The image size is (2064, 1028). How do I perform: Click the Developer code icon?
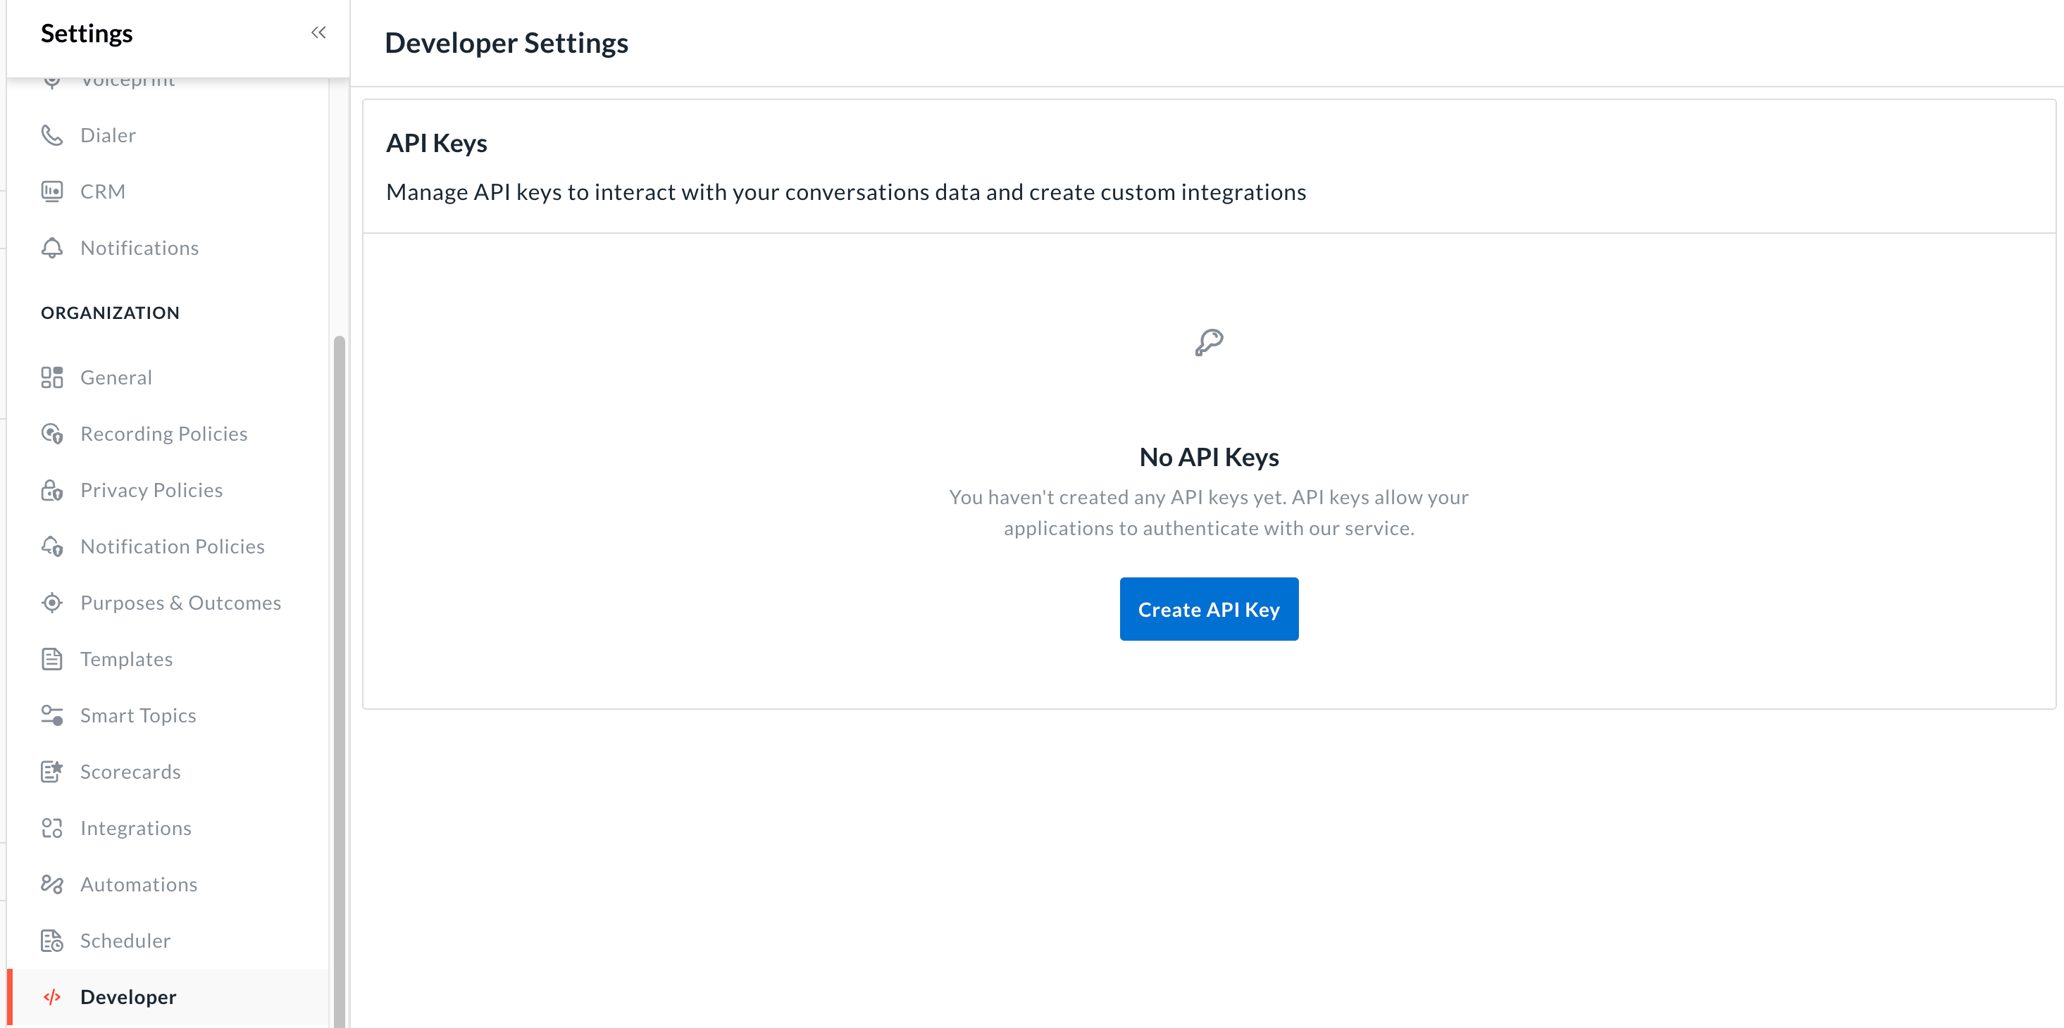[53, 996]
